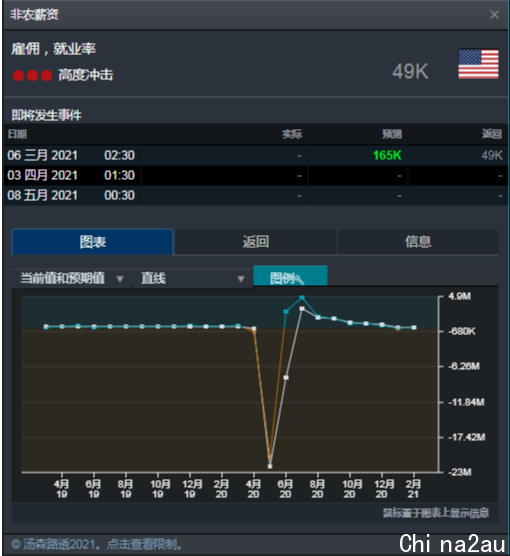The height and width of the screenshot is (556, 510).
Task: Click the large 49K header value
Action: click(x=410, y=72)
